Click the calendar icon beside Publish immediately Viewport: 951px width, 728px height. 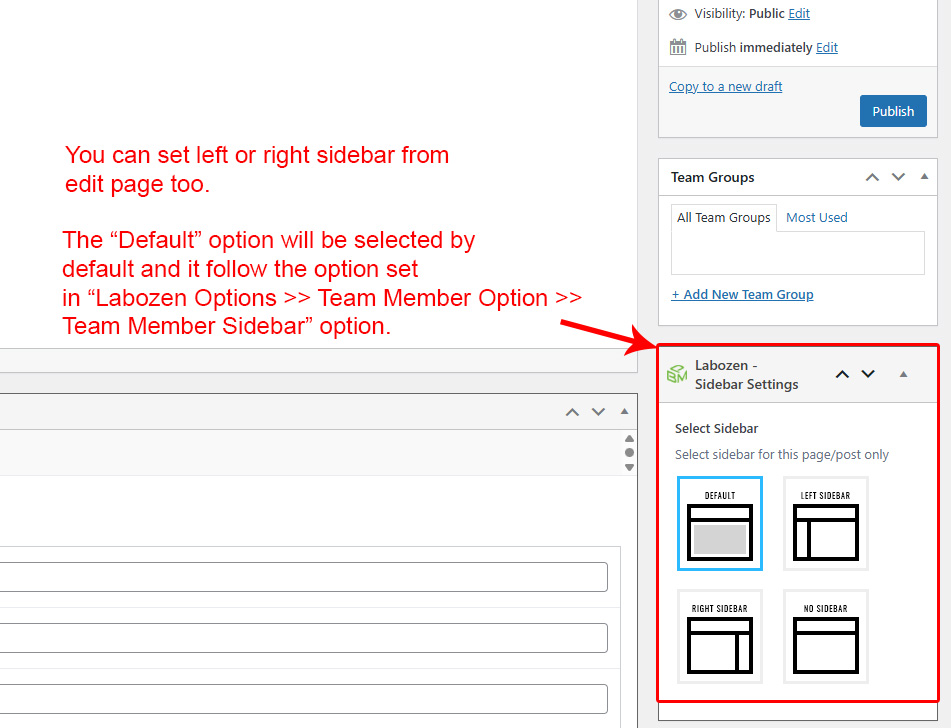[x=678, y=47]
